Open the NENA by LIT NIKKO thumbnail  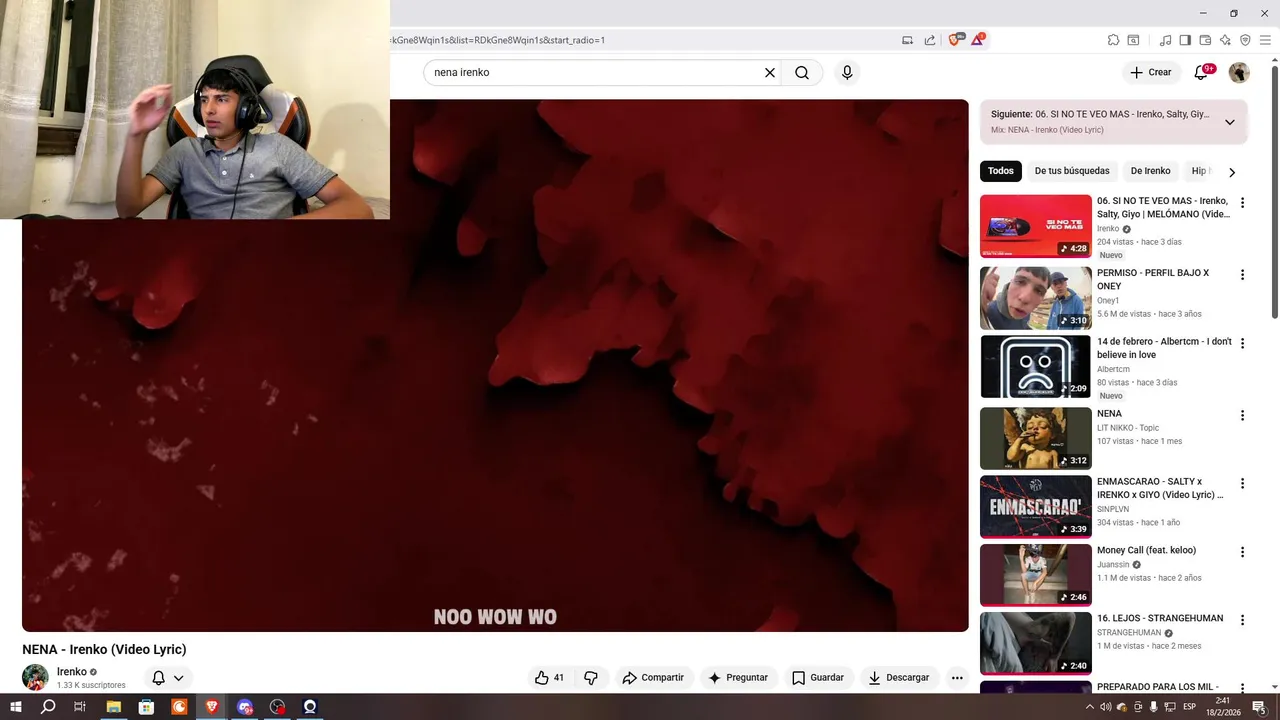[1036, 438]
